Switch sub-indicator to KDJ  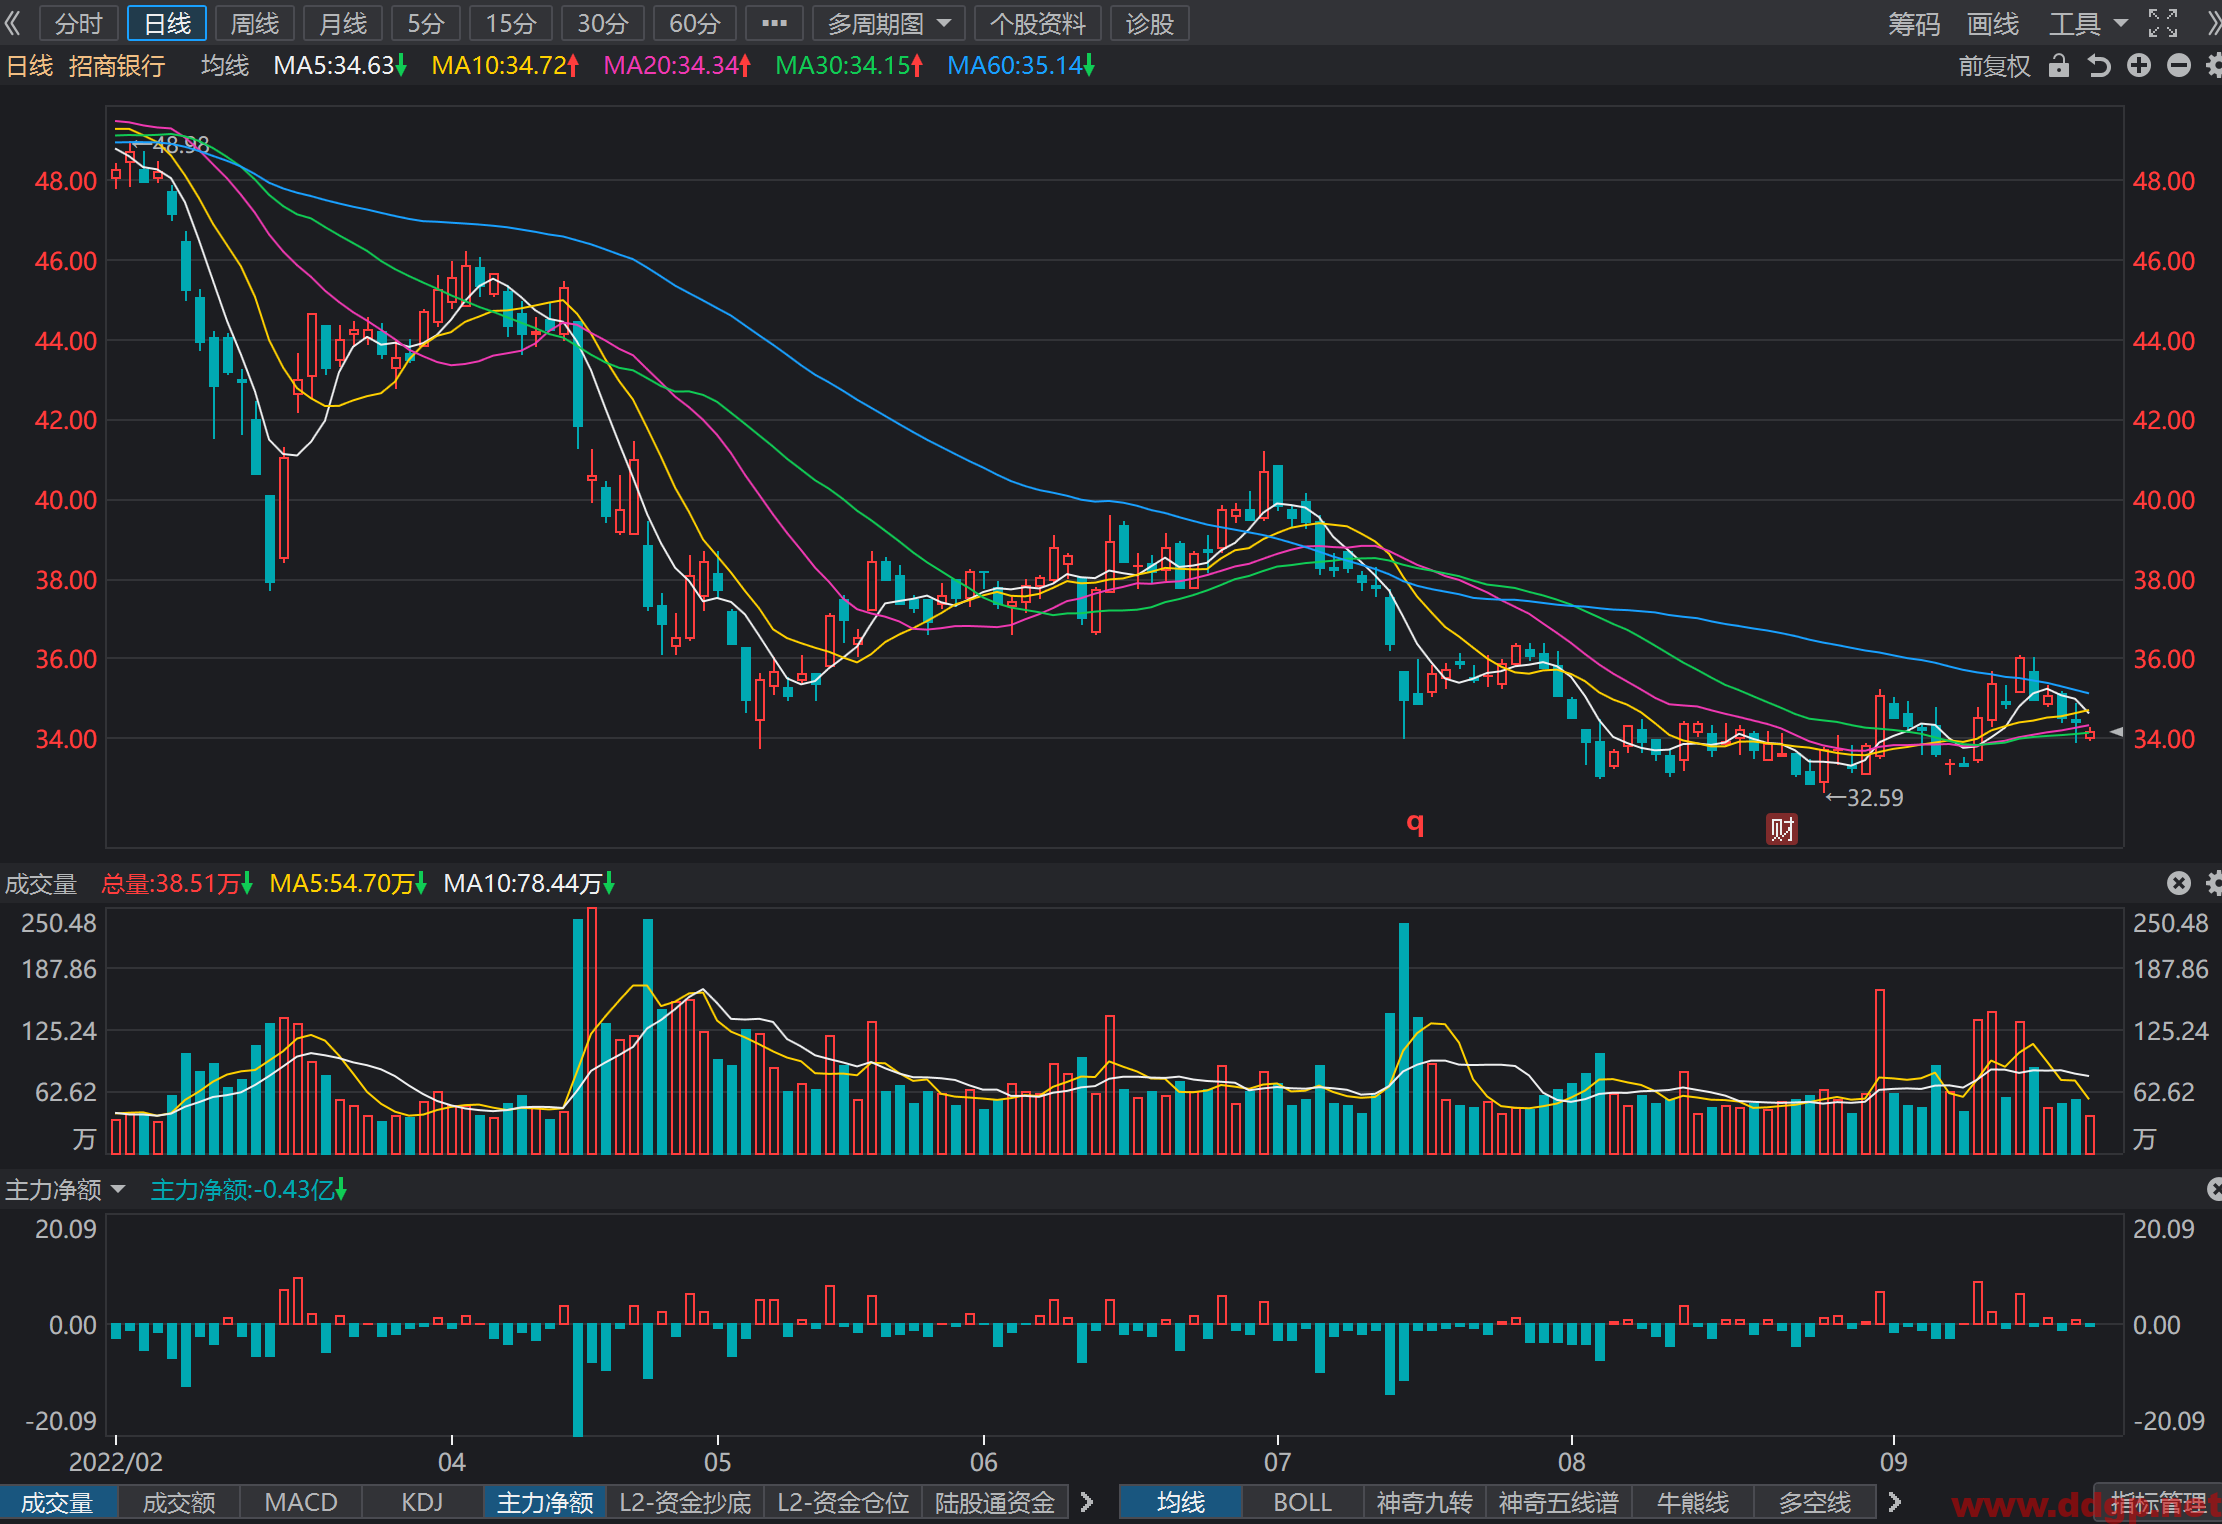point(422,1502)
